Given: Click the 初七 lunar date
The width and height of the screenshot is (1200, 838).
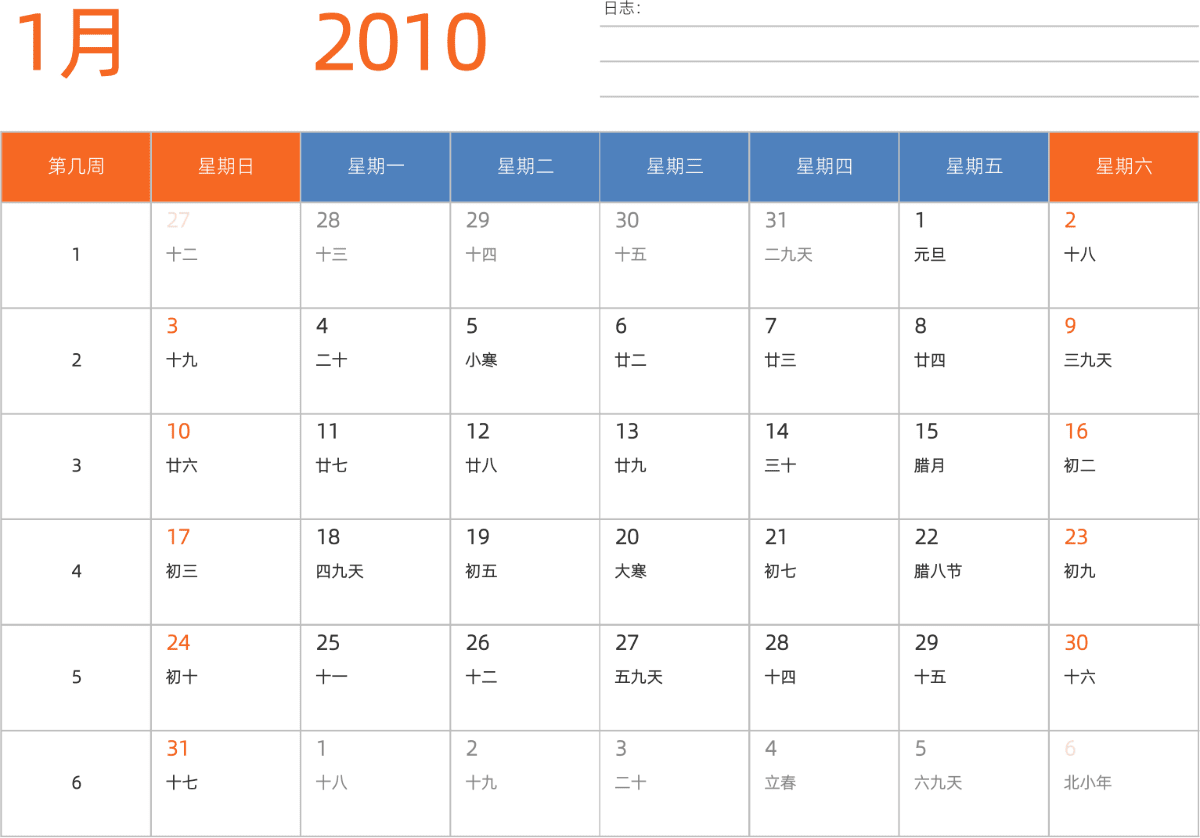Looking at the screenshot, I should pos(781,572).
